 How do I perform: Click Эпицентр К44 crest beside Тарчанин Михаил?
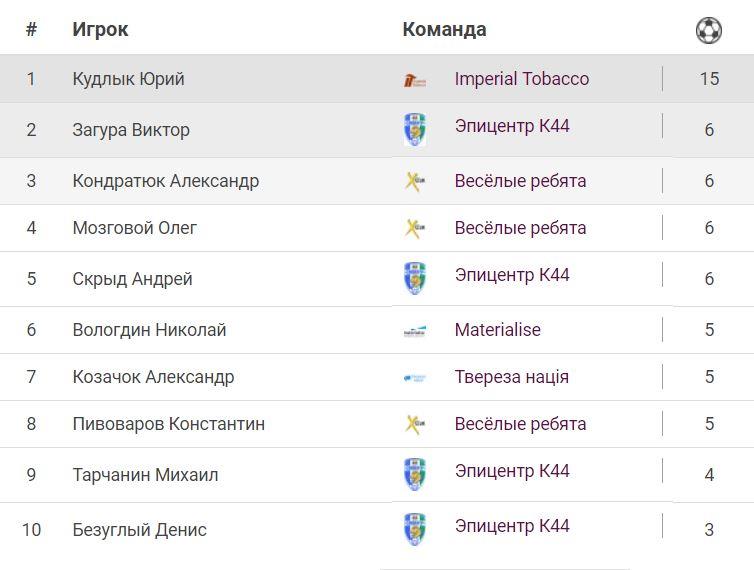[x=415, y=474]
